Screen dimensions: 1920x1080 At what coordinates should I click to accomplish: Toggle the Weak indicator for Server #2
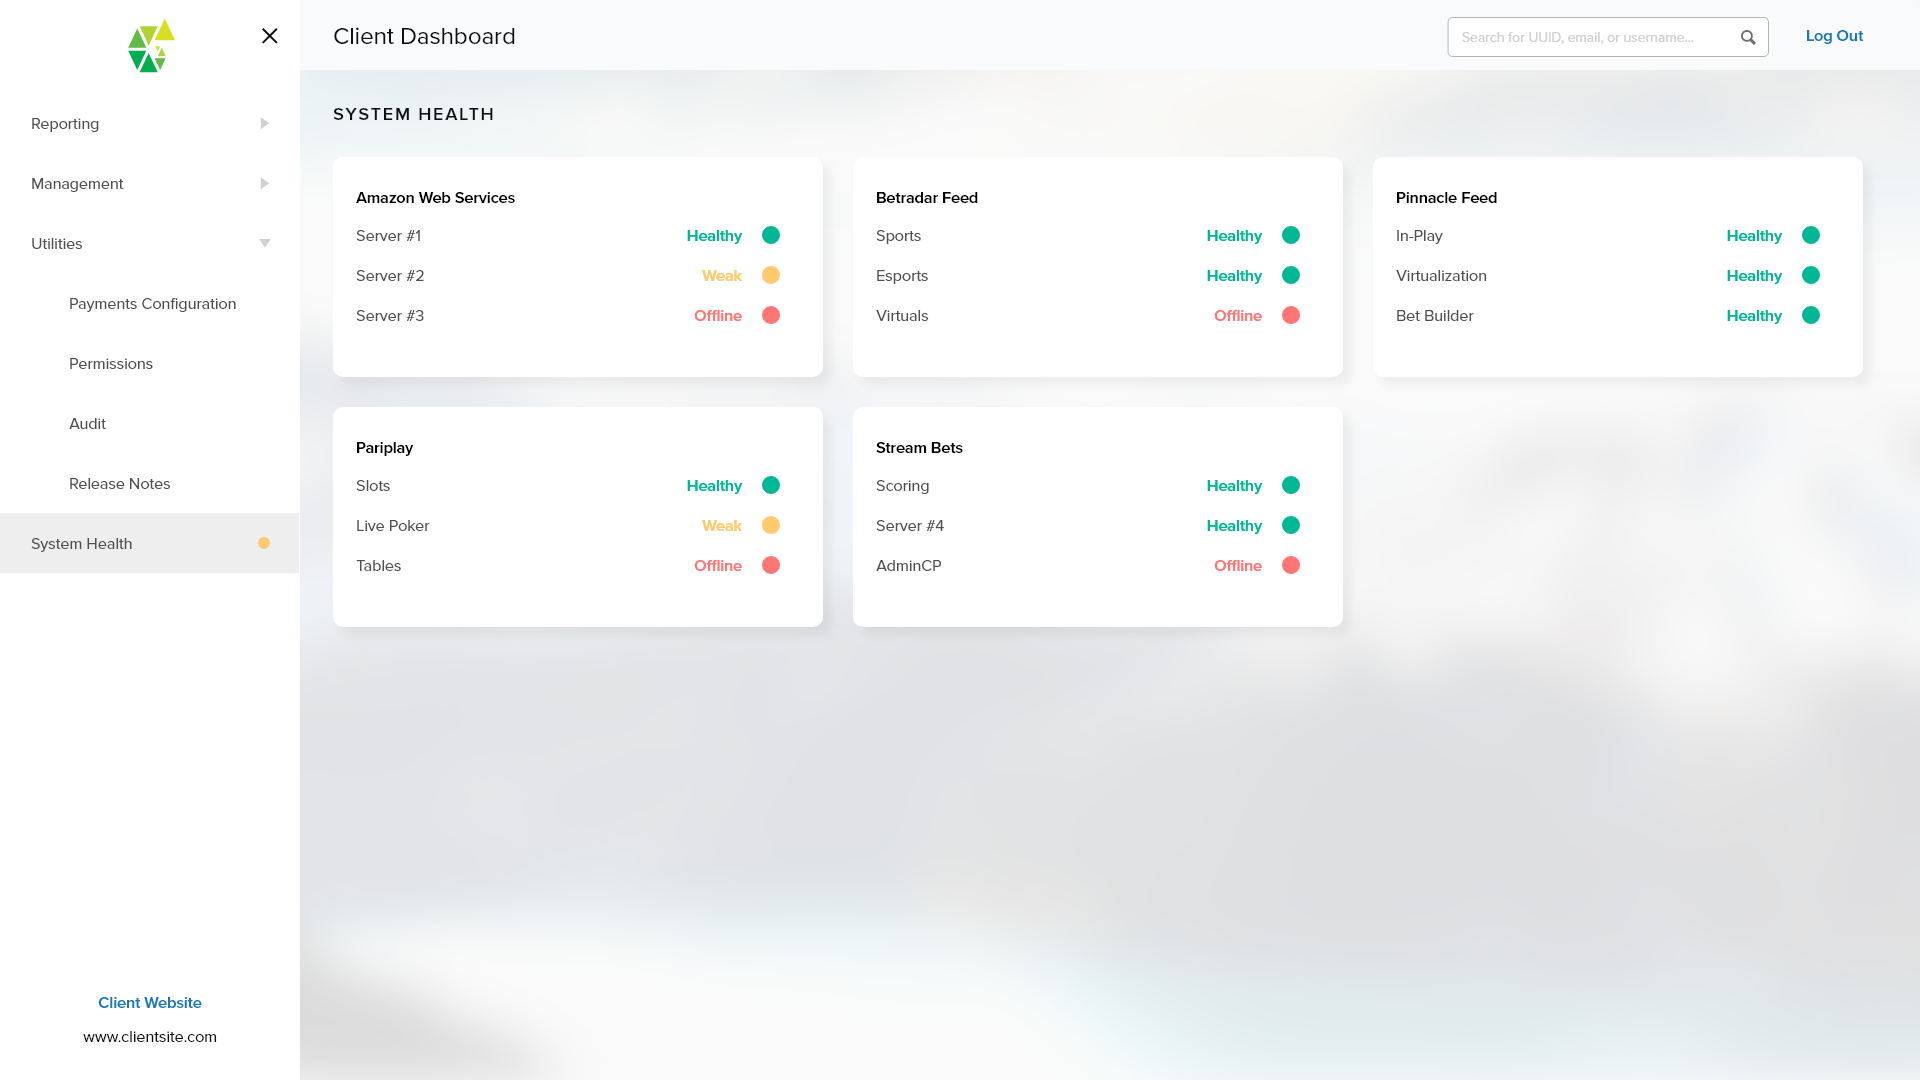click(x=771, y=275)
